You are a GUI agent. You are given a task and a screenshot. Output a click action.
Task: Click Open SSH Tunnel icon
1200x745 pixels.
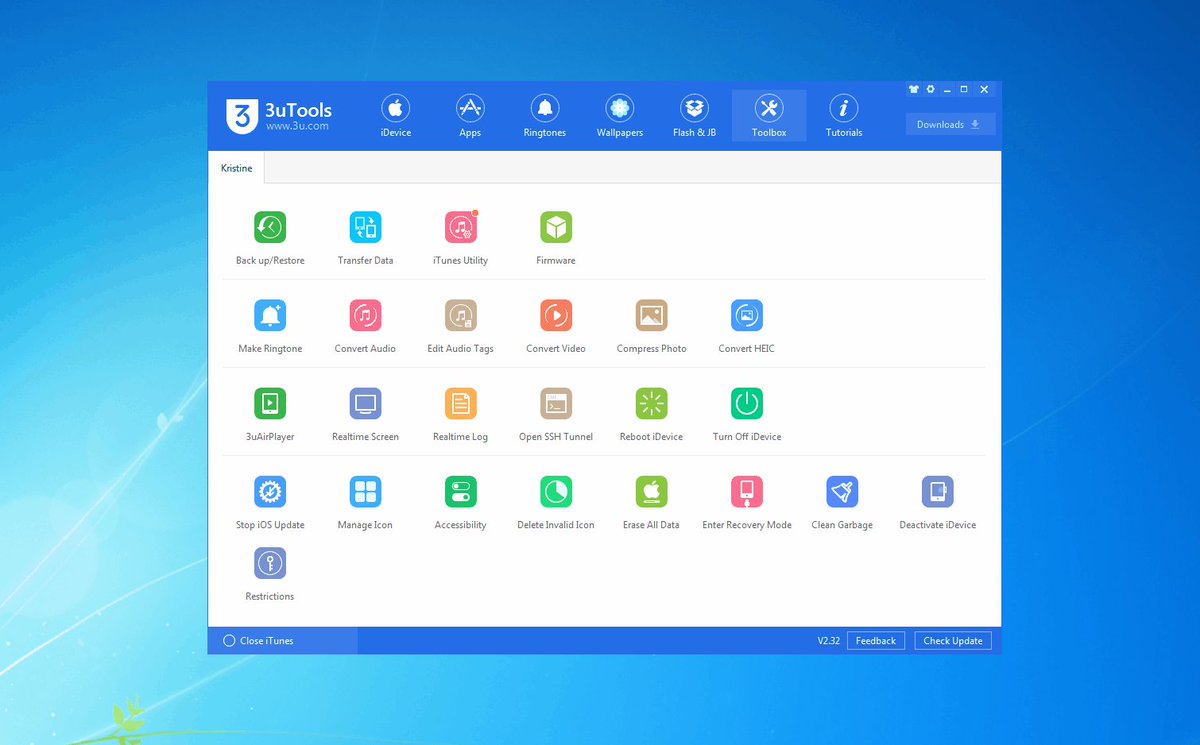556,404
